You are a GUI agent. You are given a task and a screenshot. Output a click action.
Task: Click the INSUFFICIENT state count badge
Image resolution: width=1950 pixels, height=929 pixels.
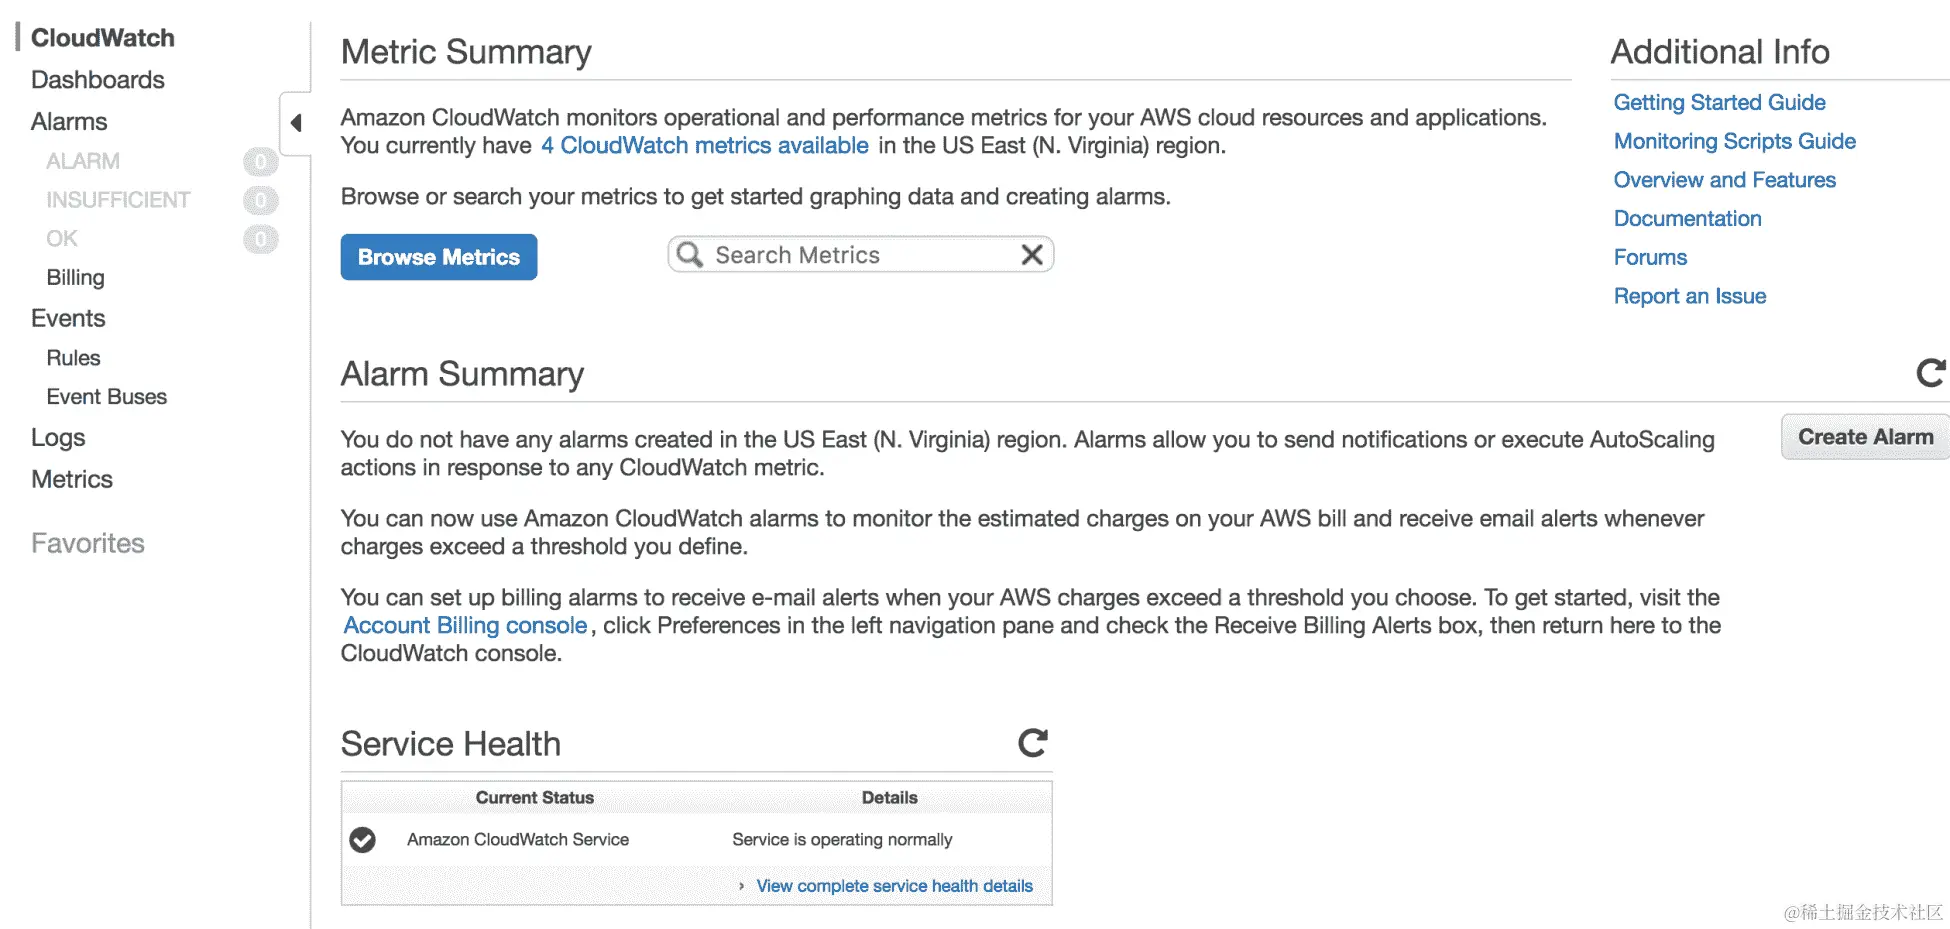(x=260, y=200)
